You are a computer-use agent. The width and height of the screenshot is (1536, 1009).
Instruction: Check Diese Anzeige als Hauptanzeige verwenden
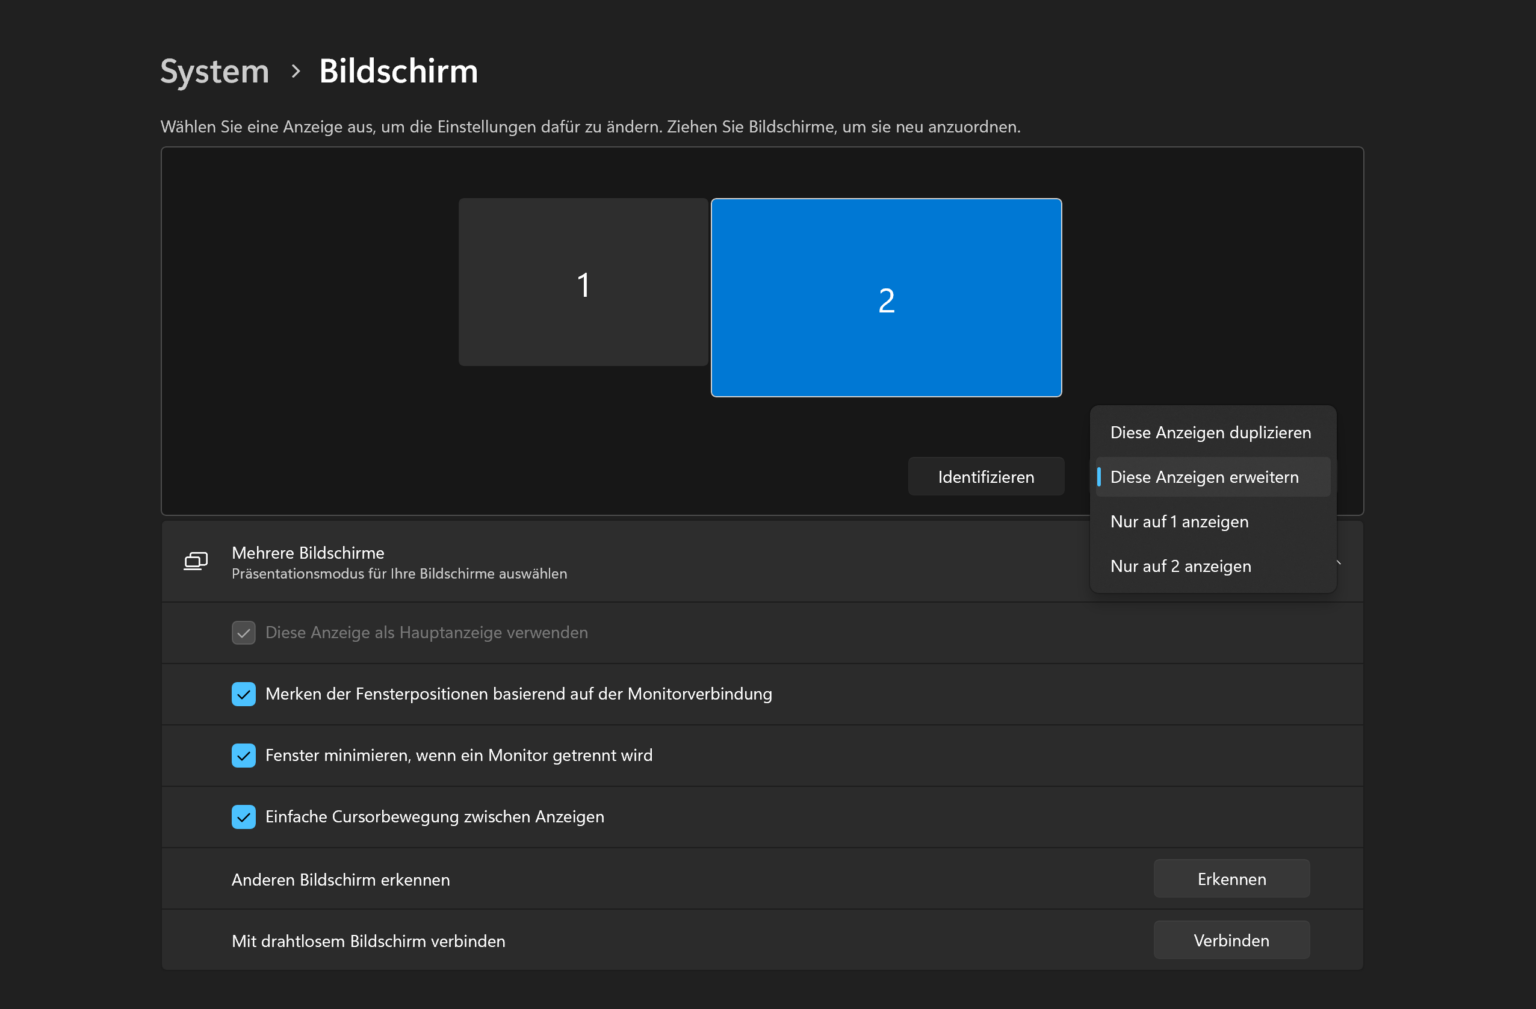coord(243,632)
